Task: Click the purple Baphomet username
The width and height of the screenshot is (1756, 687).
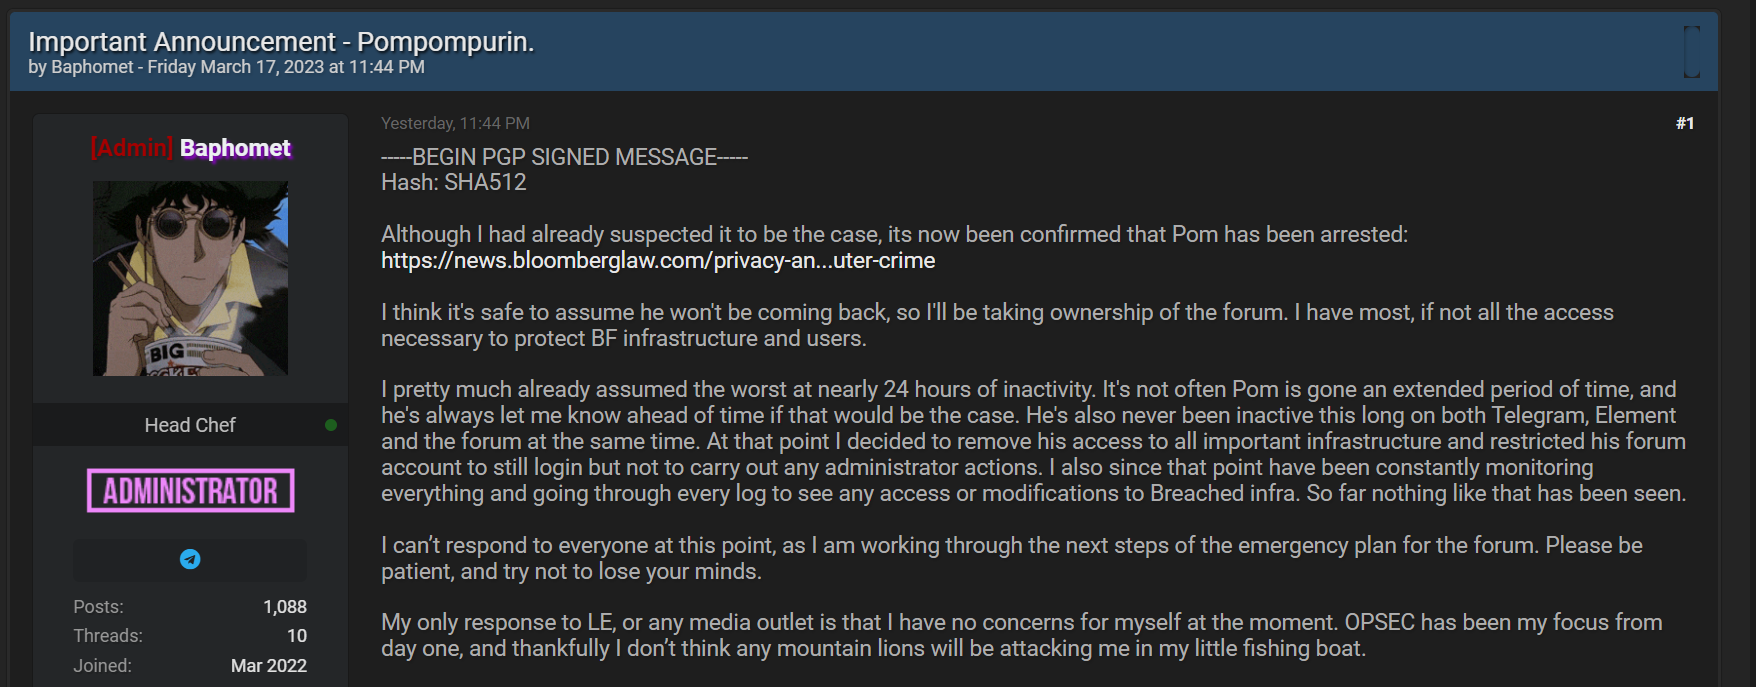Action: (234, 147)
